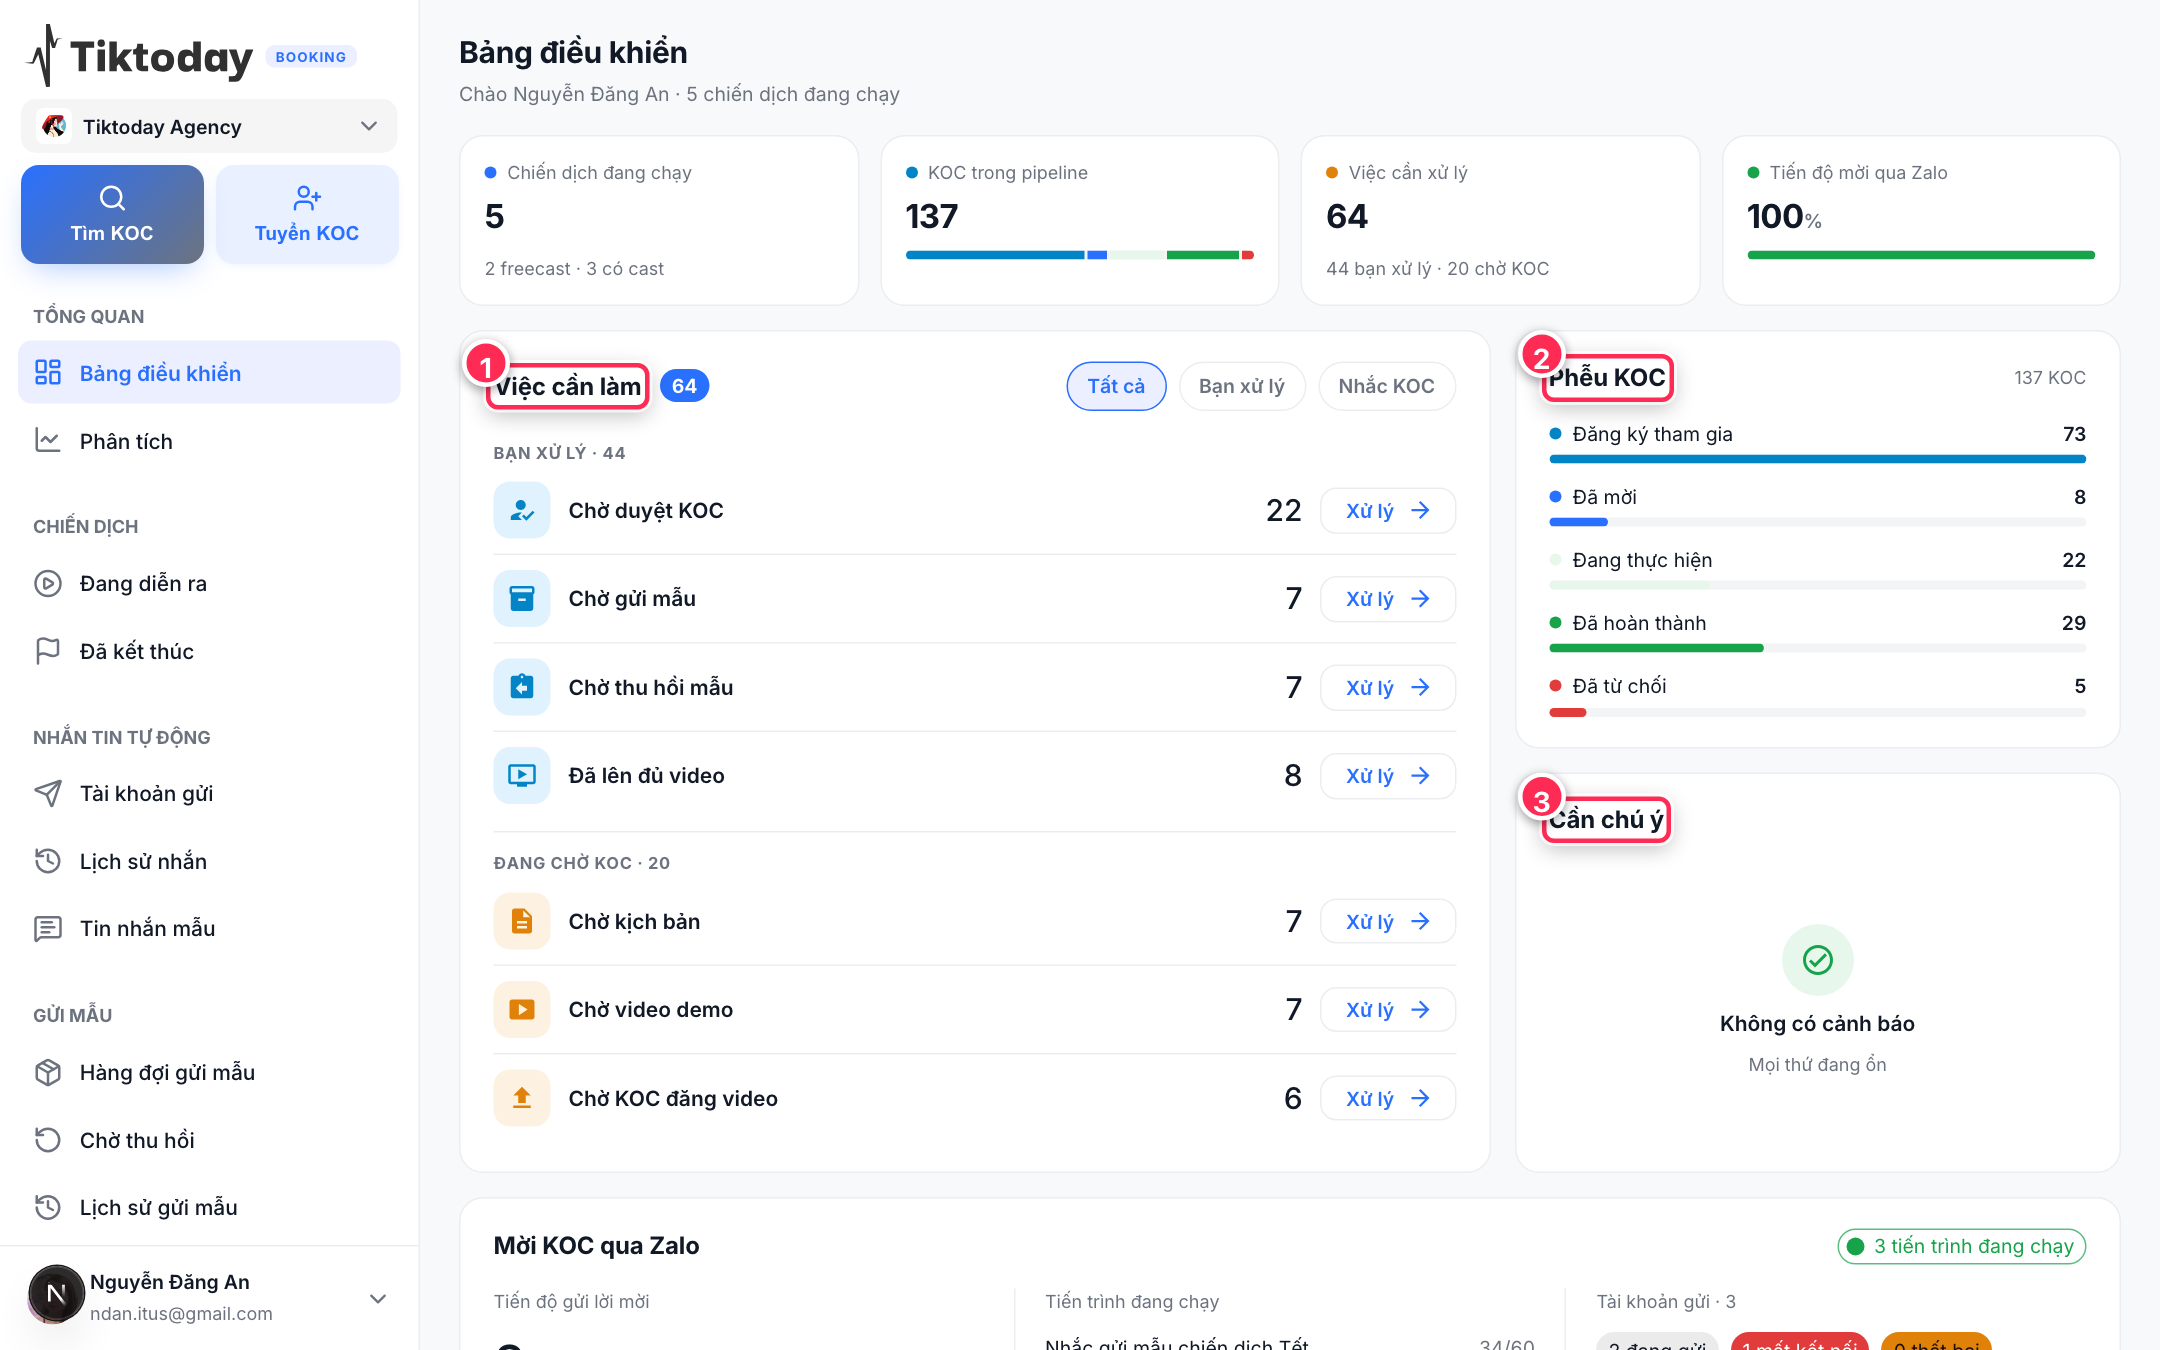This screenshot has width=2160, height=1350.
Task: Click the Đang thực hiện funnel row
Action: coord(1817,571)
